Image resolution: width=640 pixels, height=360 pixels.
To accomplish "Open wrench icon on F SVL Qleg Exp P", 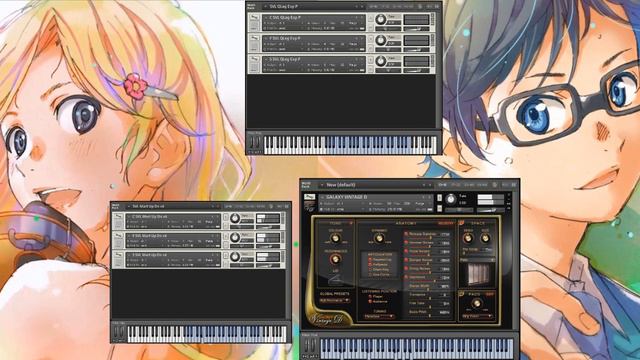I will click(254, 39).
